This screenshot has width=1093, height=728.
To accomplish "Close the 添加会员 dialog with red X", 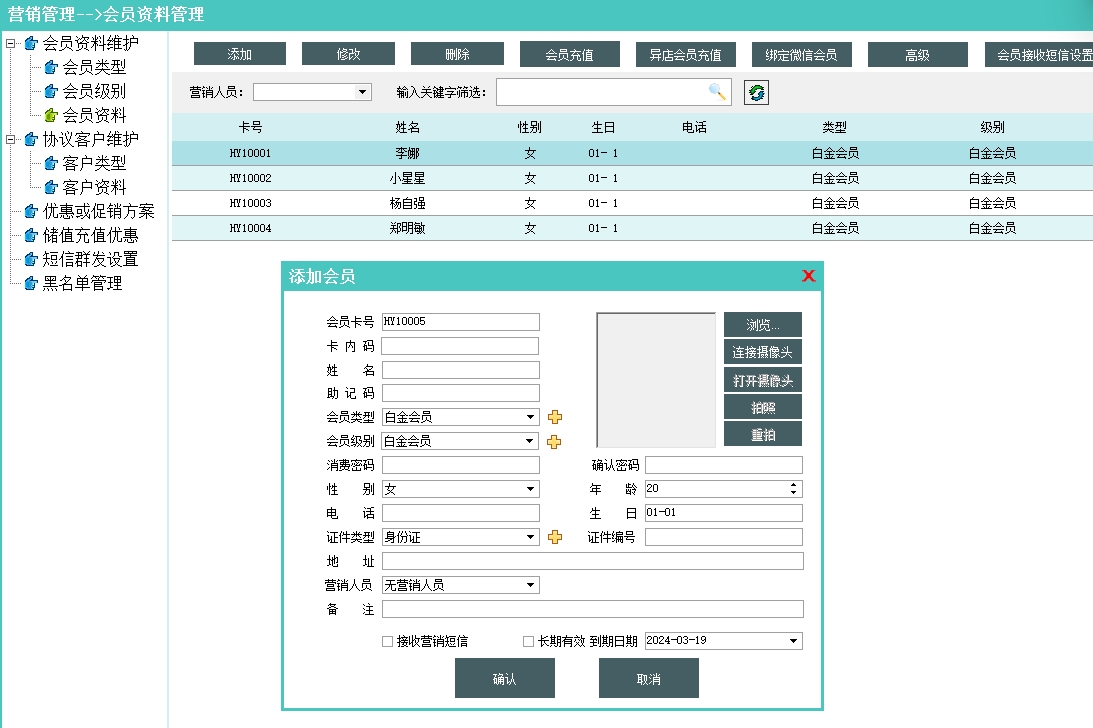I will click(x=809, y=277).
